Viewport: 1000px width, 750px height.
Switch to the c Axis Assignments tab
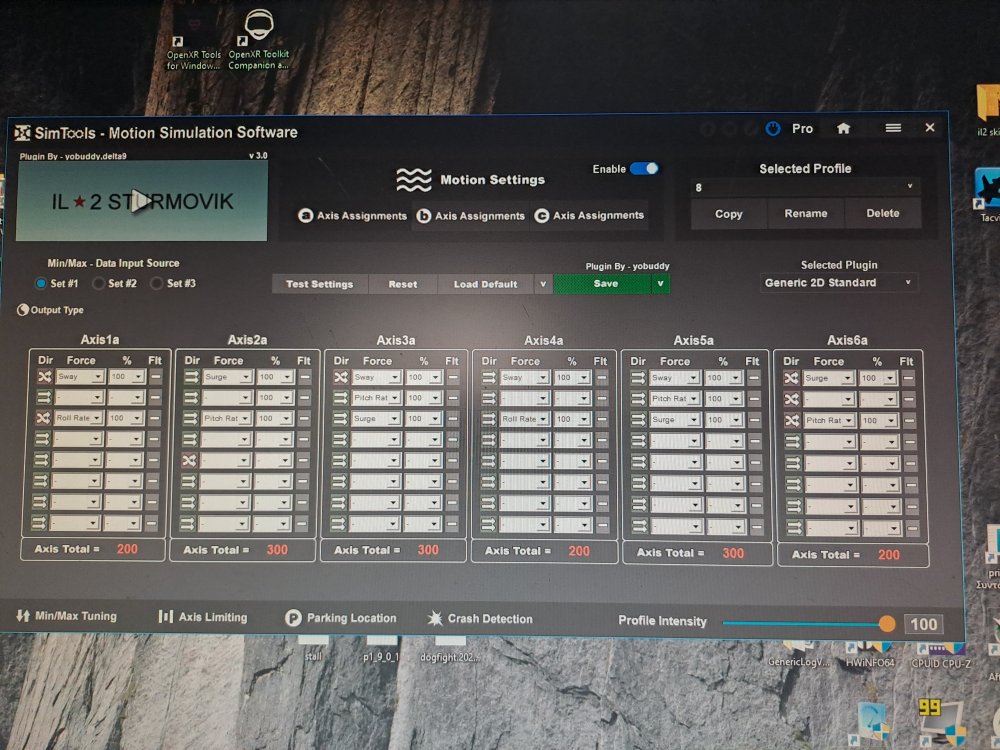pos(589,216)
